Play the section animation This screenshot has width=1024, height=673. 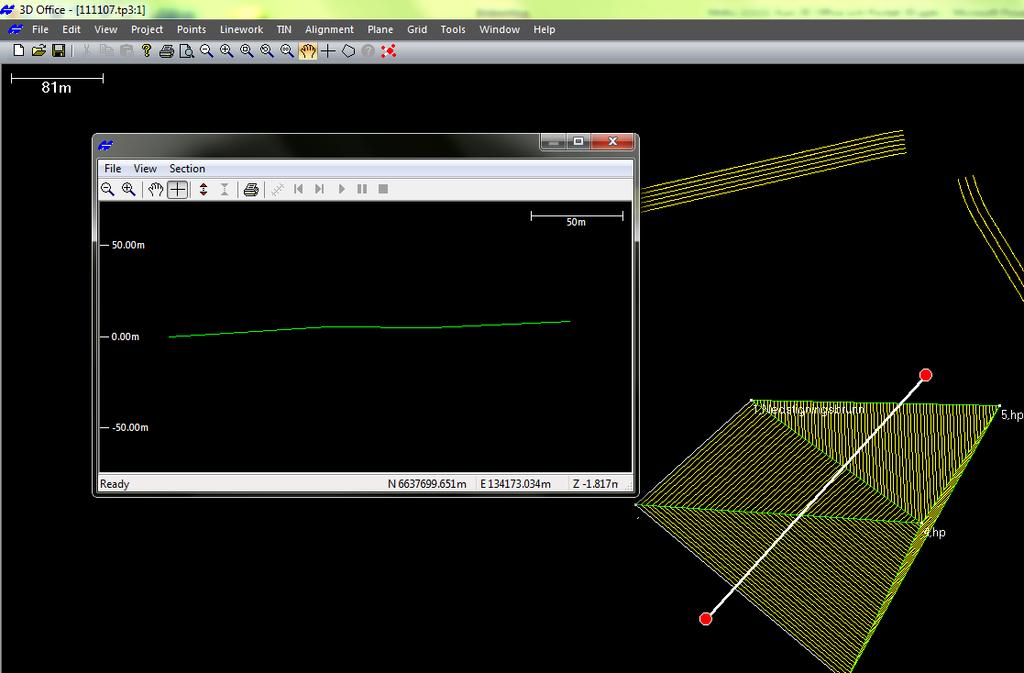(341, 189)
